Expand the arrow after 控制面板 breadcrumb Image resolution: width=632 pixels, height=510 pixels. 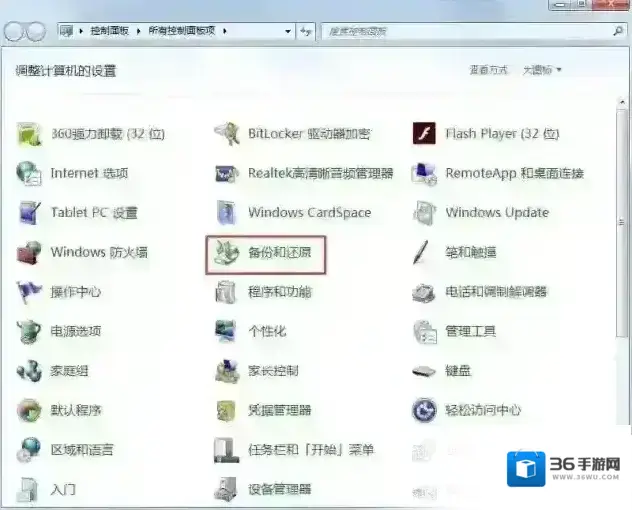pos(138,31)
